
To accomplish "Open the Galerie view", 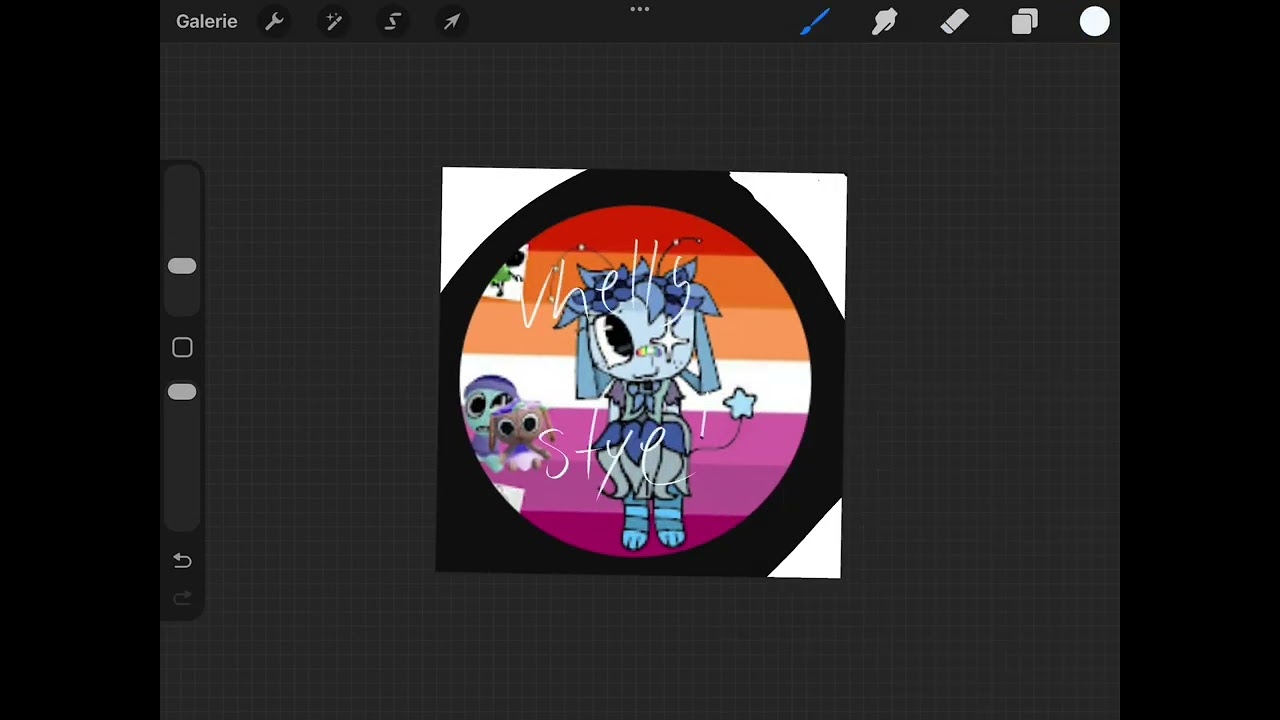I will tap(206, 21).
